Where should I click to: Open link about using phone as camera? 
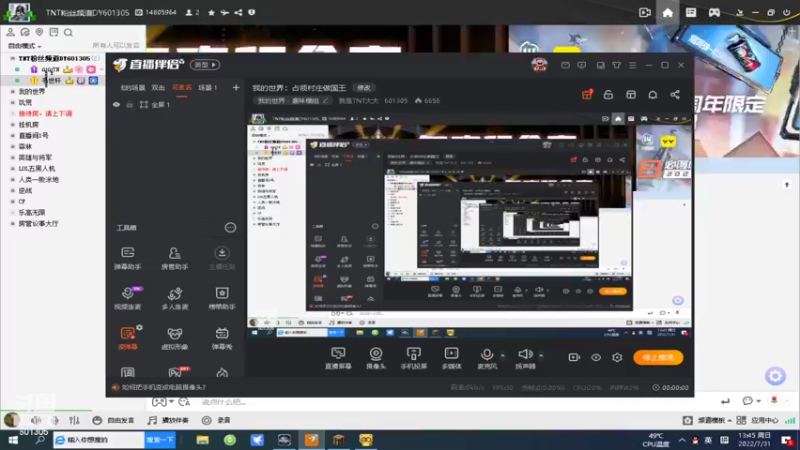click(x=163, y=387)
